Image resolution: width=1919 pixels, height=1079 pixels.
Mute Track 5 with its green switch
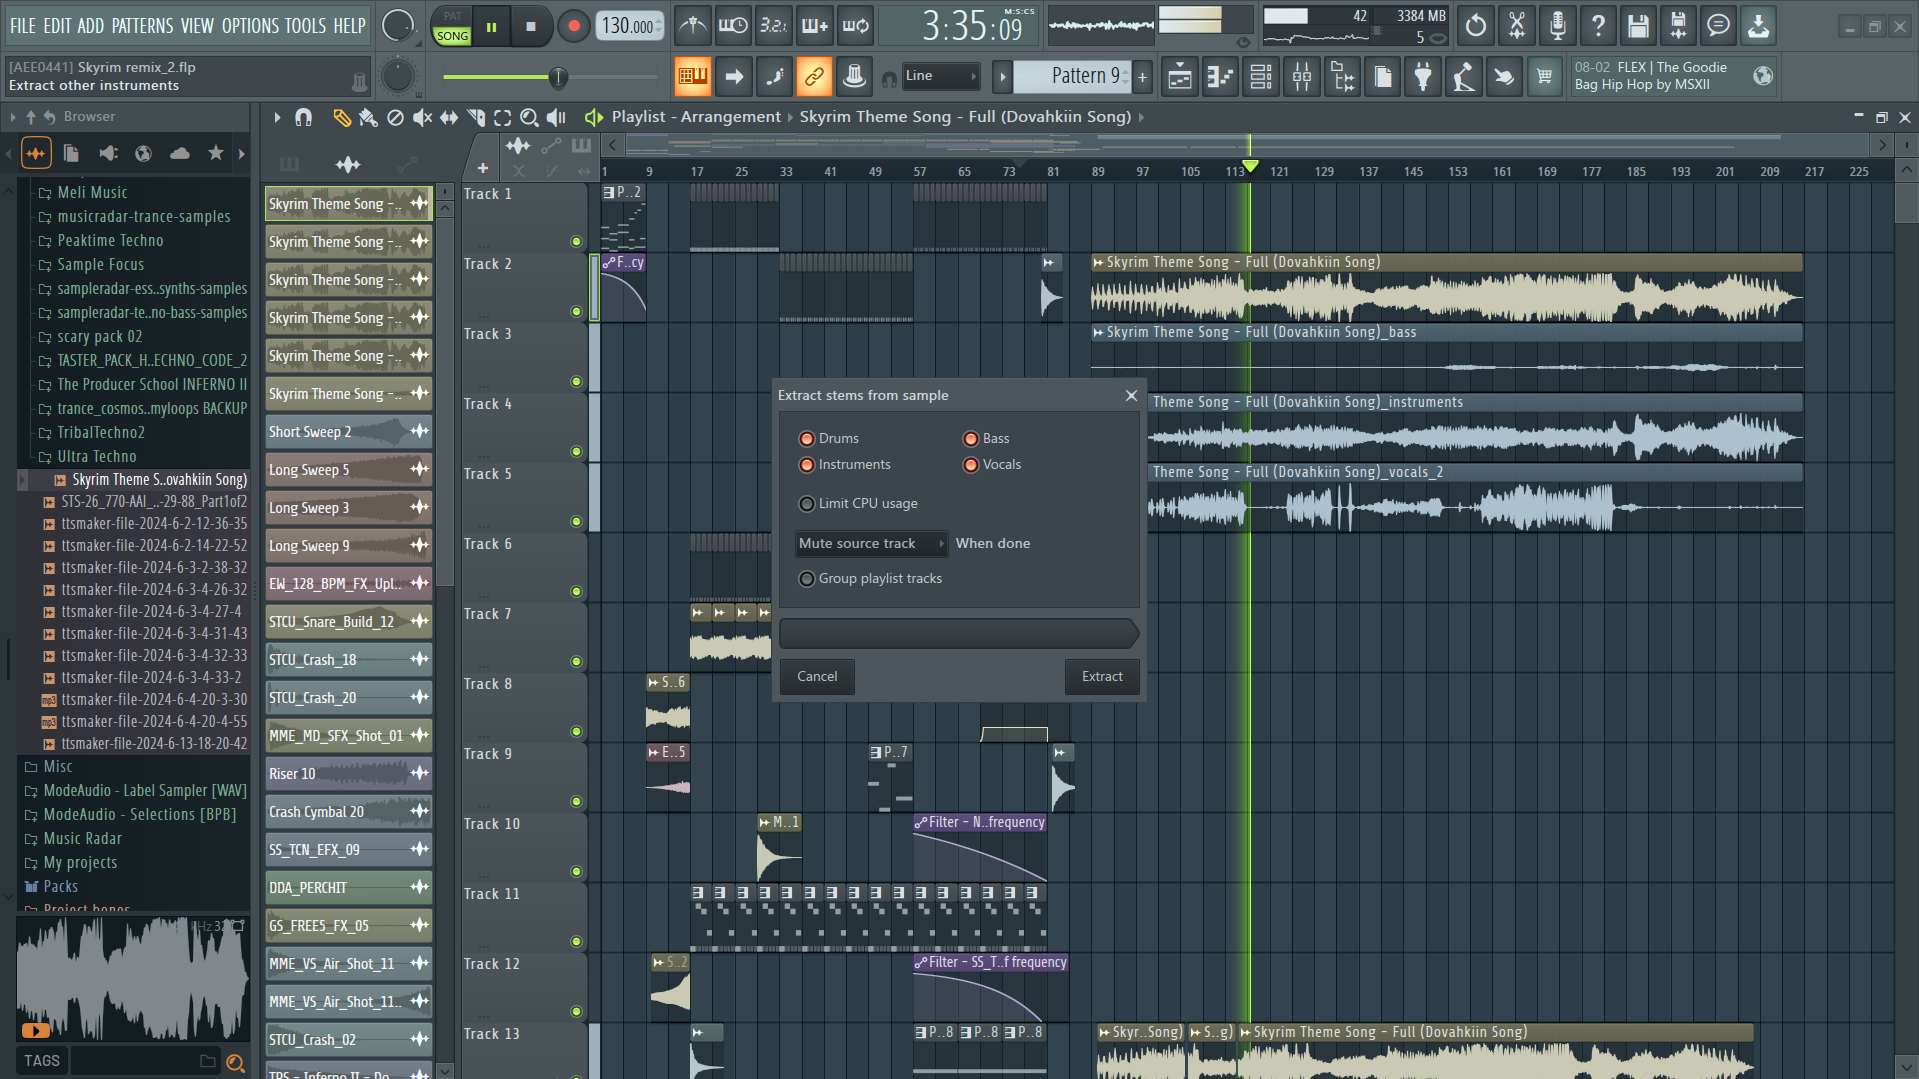(x=576, y=521)
